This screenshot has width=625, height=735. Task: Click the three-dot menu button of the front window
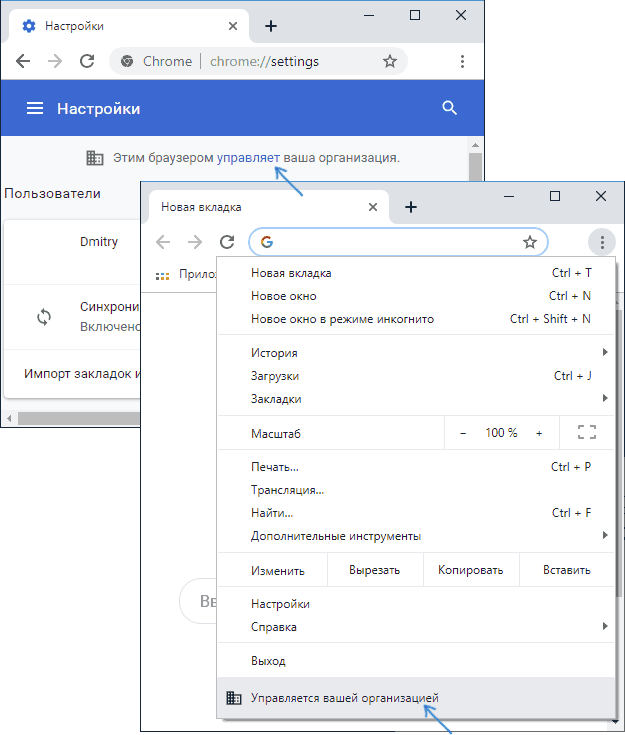click(x=602, y=242)
